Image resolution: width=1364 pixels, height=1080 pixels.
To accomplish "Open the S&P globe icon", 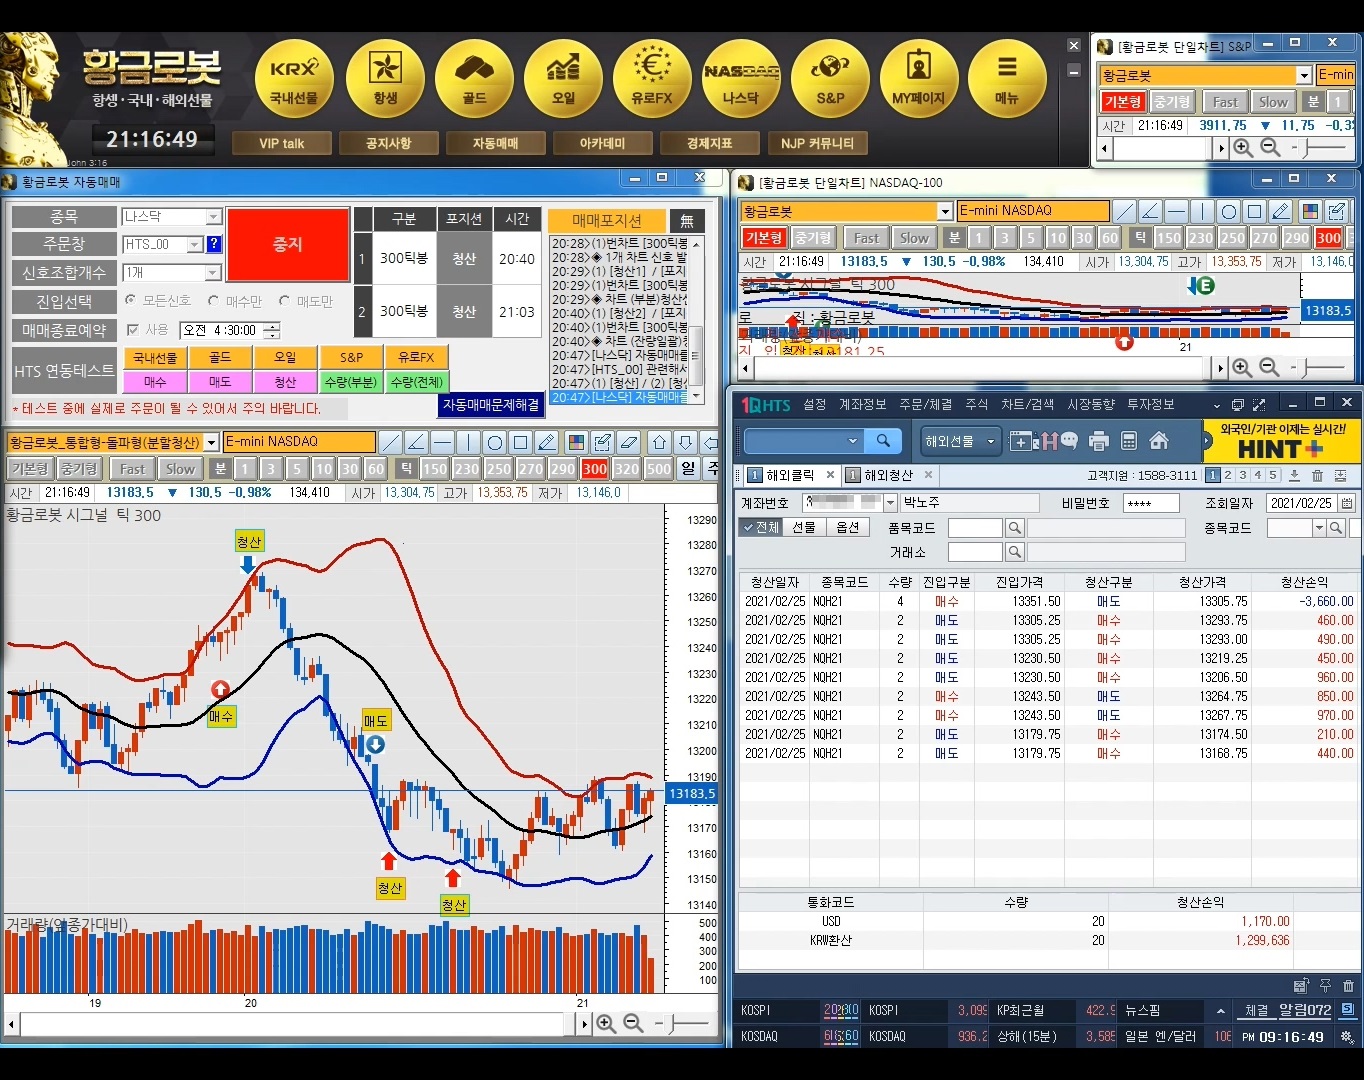I will [830, 79].
